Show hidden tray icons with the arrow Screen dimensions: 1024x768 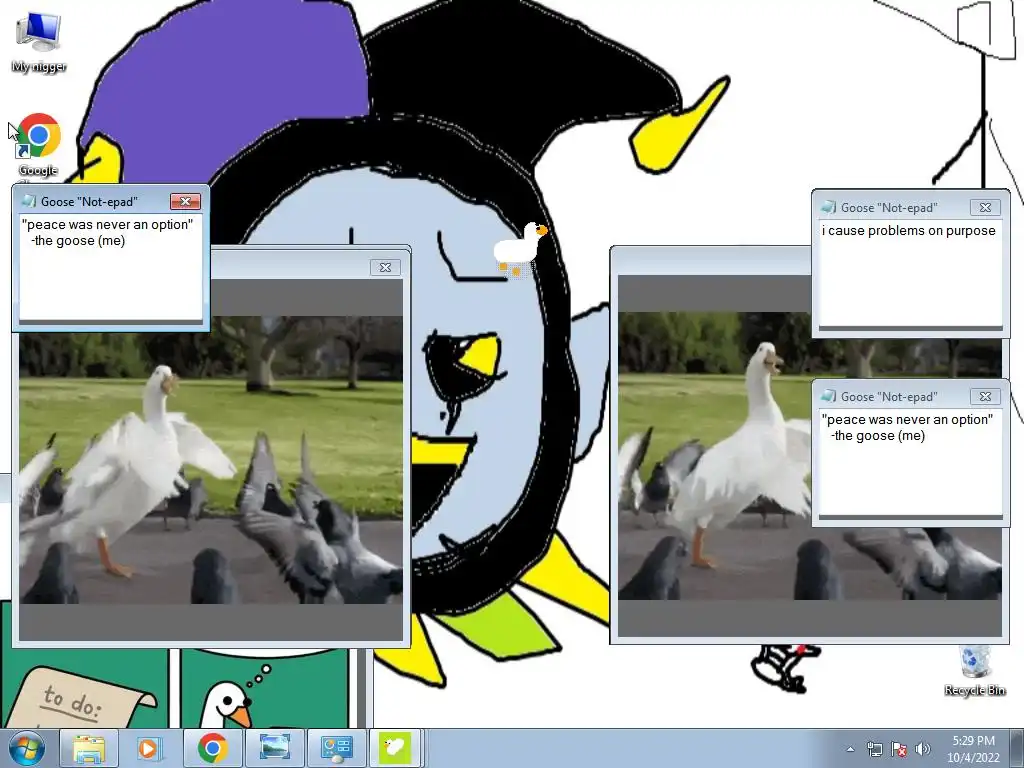click(x=850, y=749)
